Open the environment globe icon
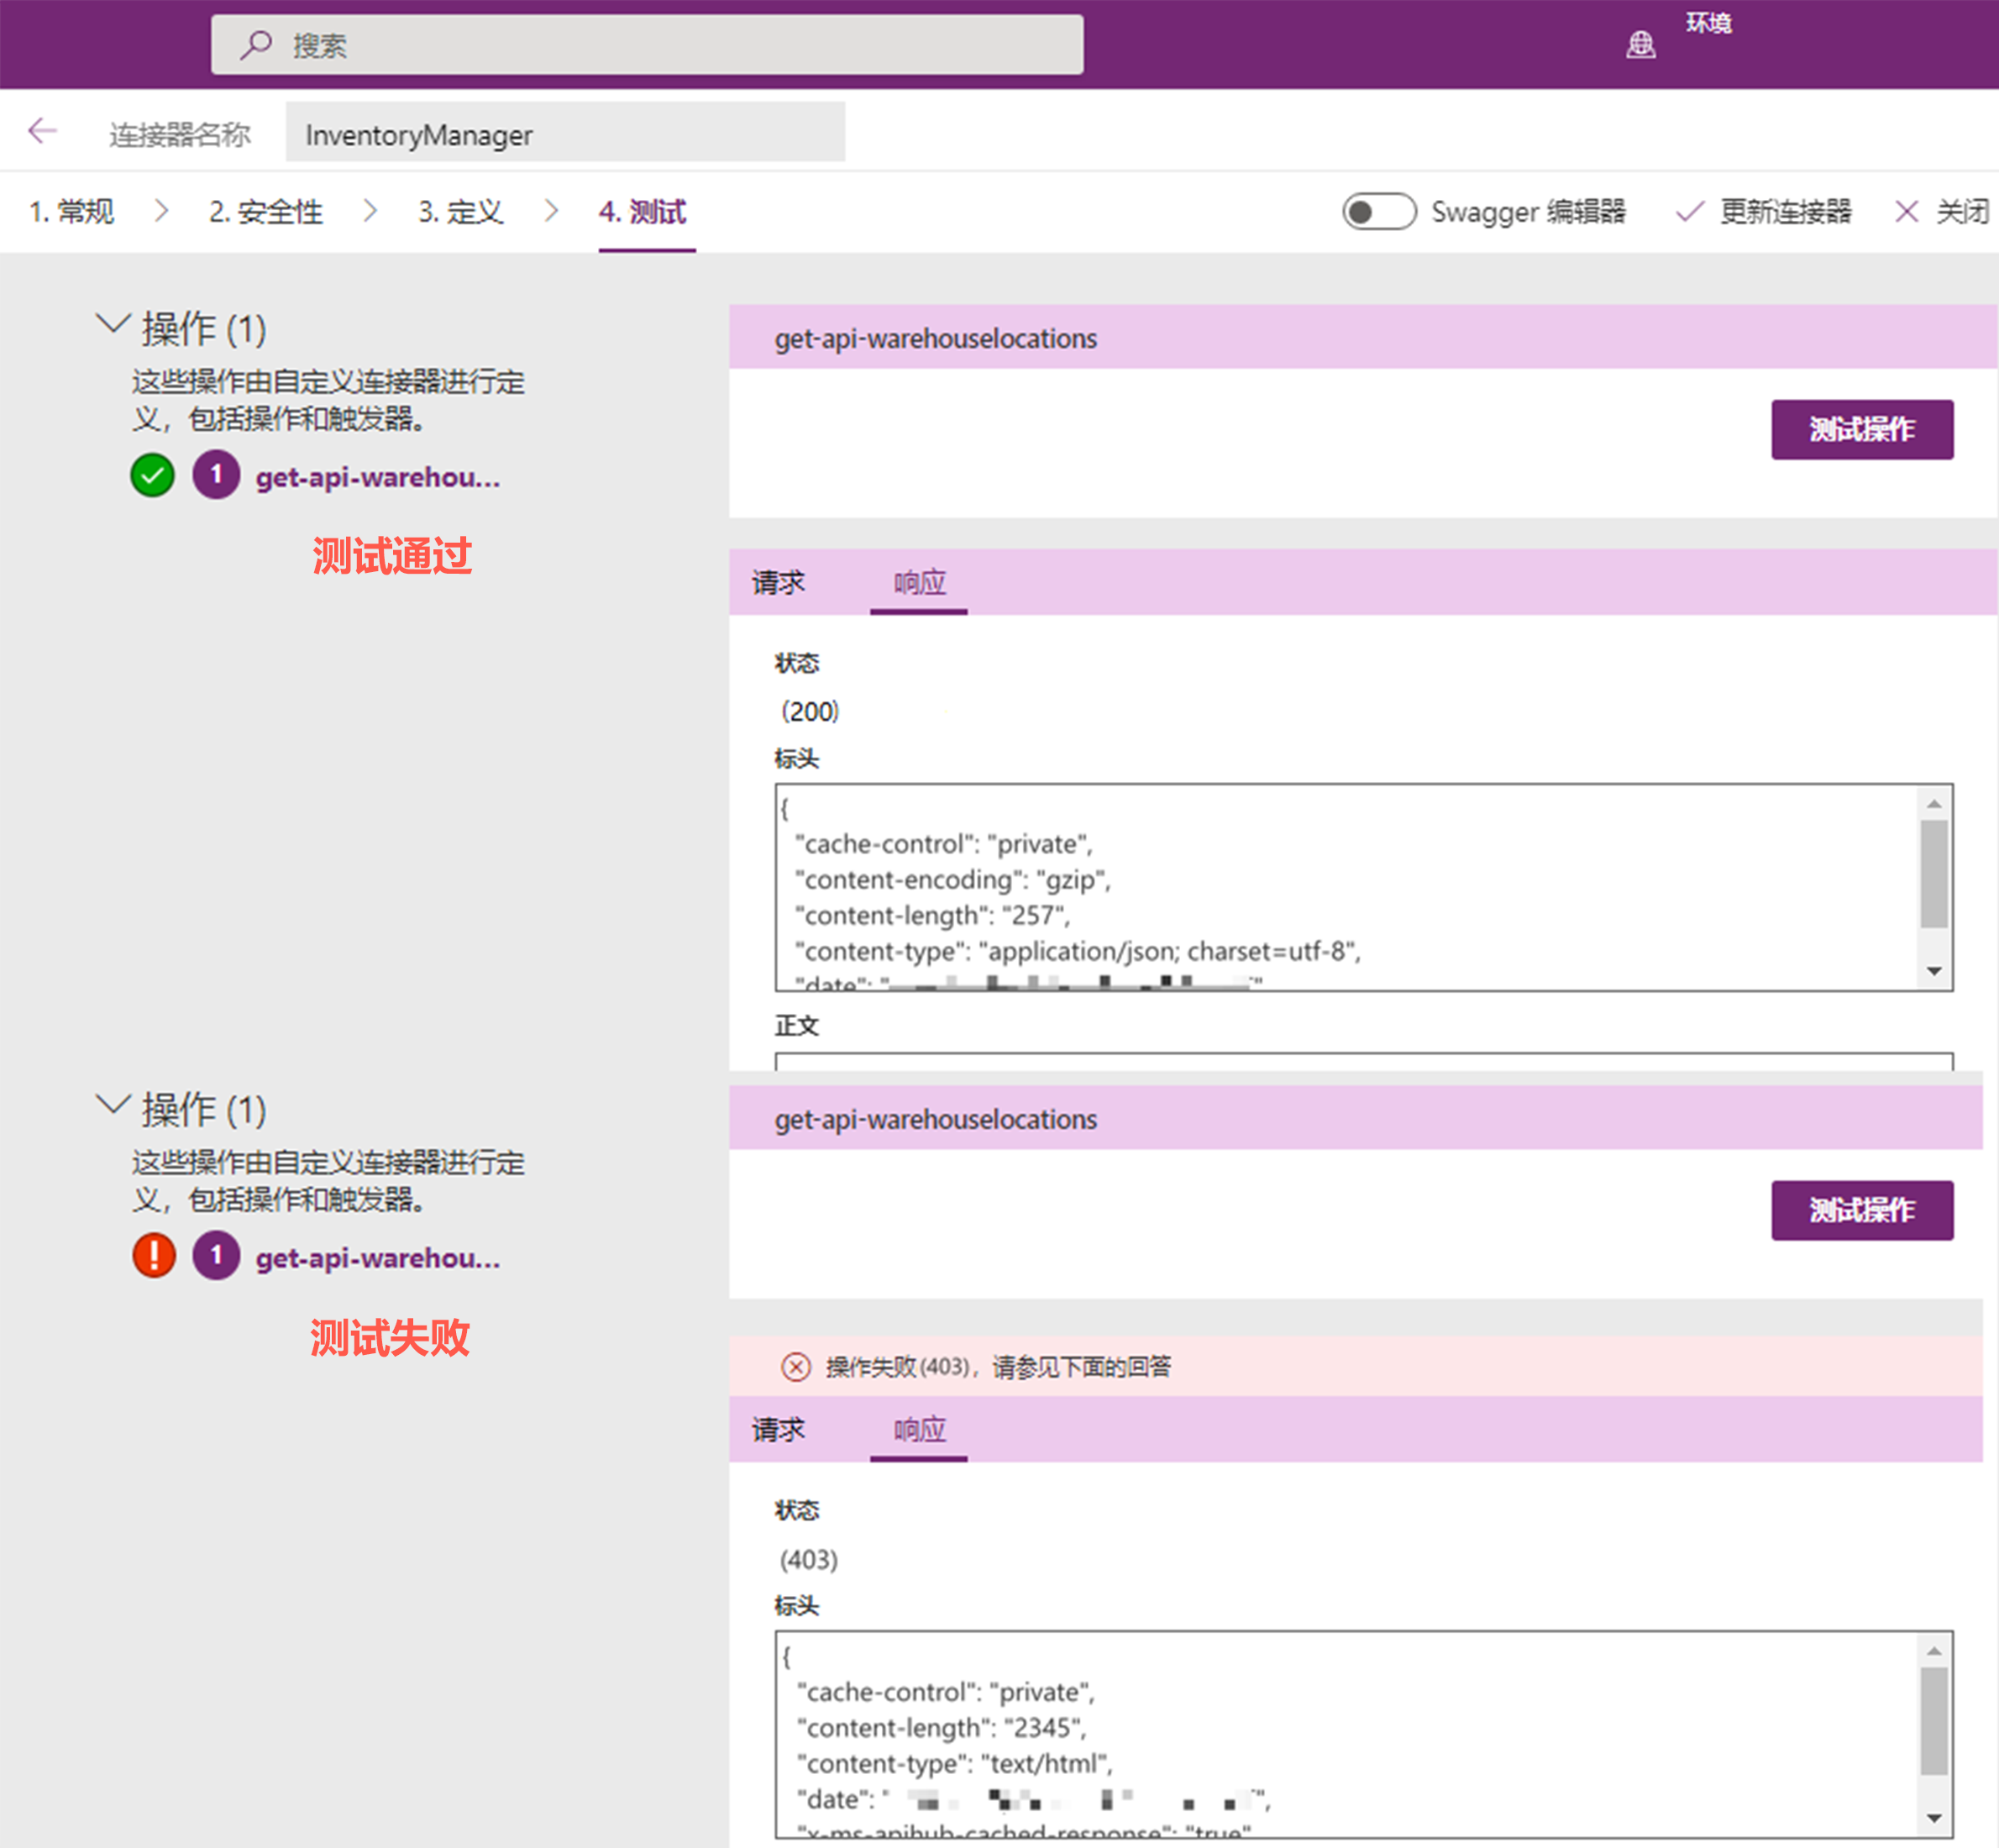The height and width of the screenshot is (1848, 1999). (1640, 45)
